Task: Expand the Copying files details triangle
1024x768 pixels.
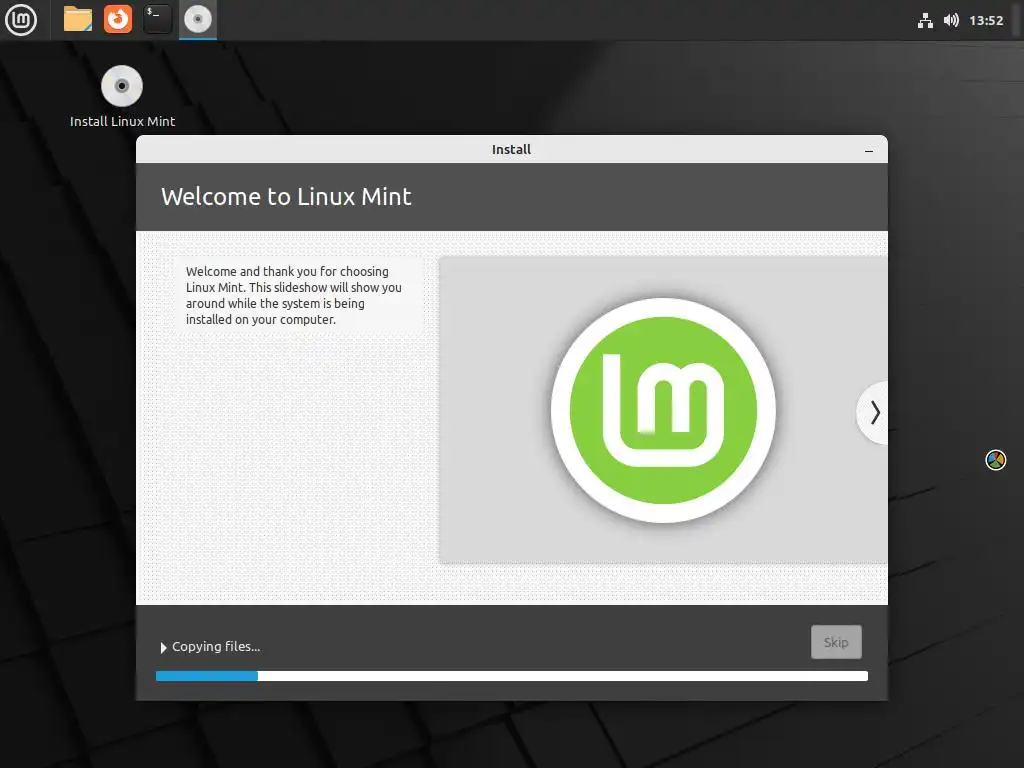Action: click(x=163, y=647)
